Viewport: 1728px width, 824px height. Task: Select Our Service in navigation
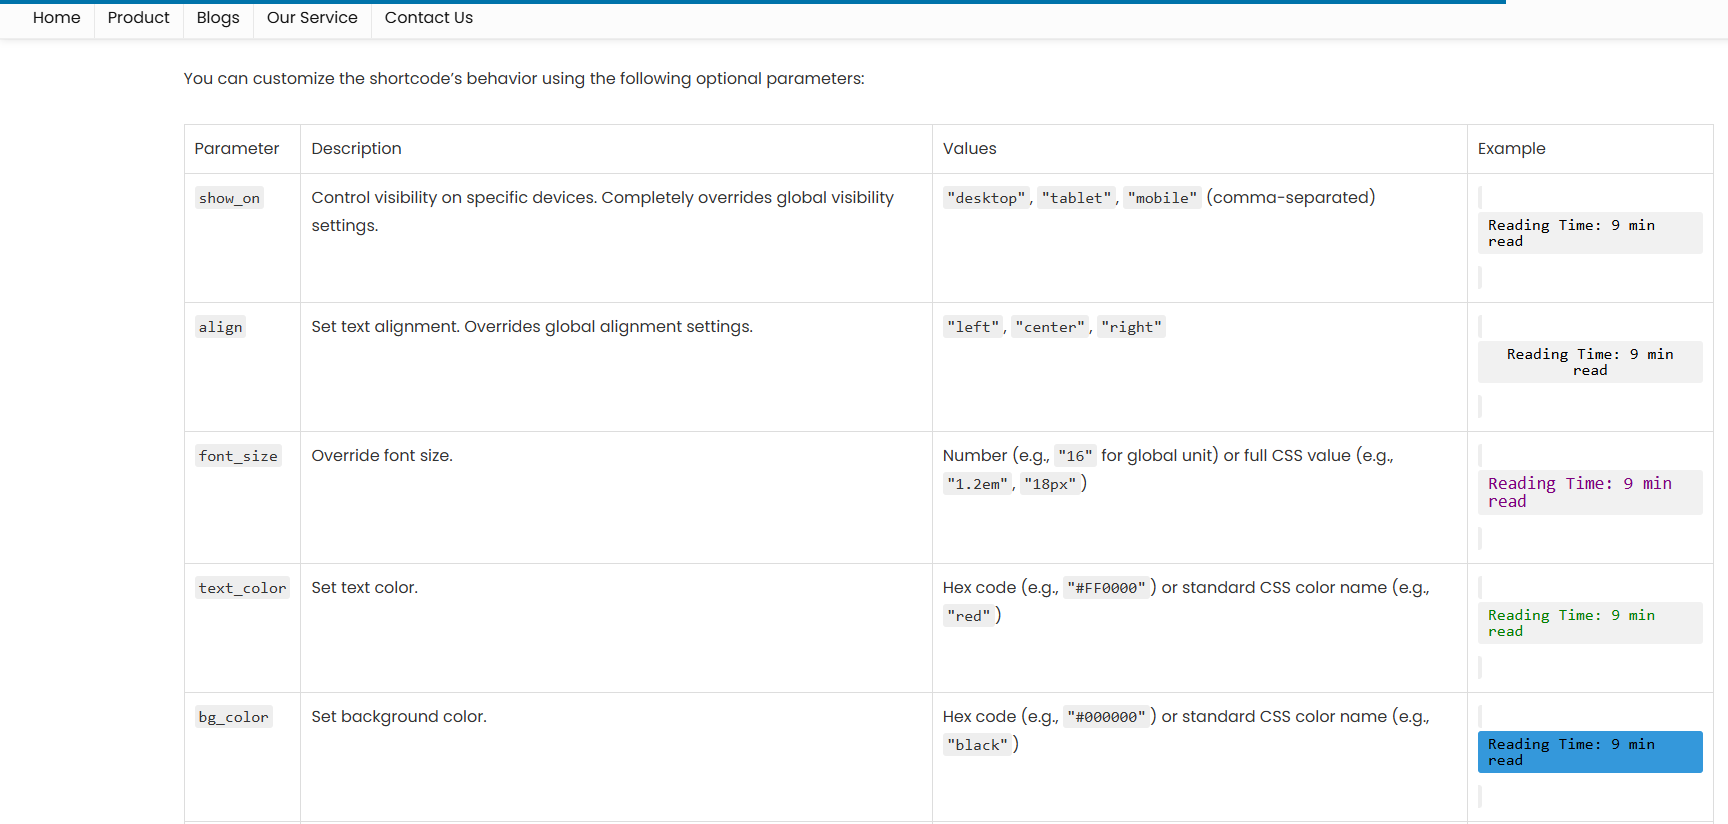(x=312, y=18)
